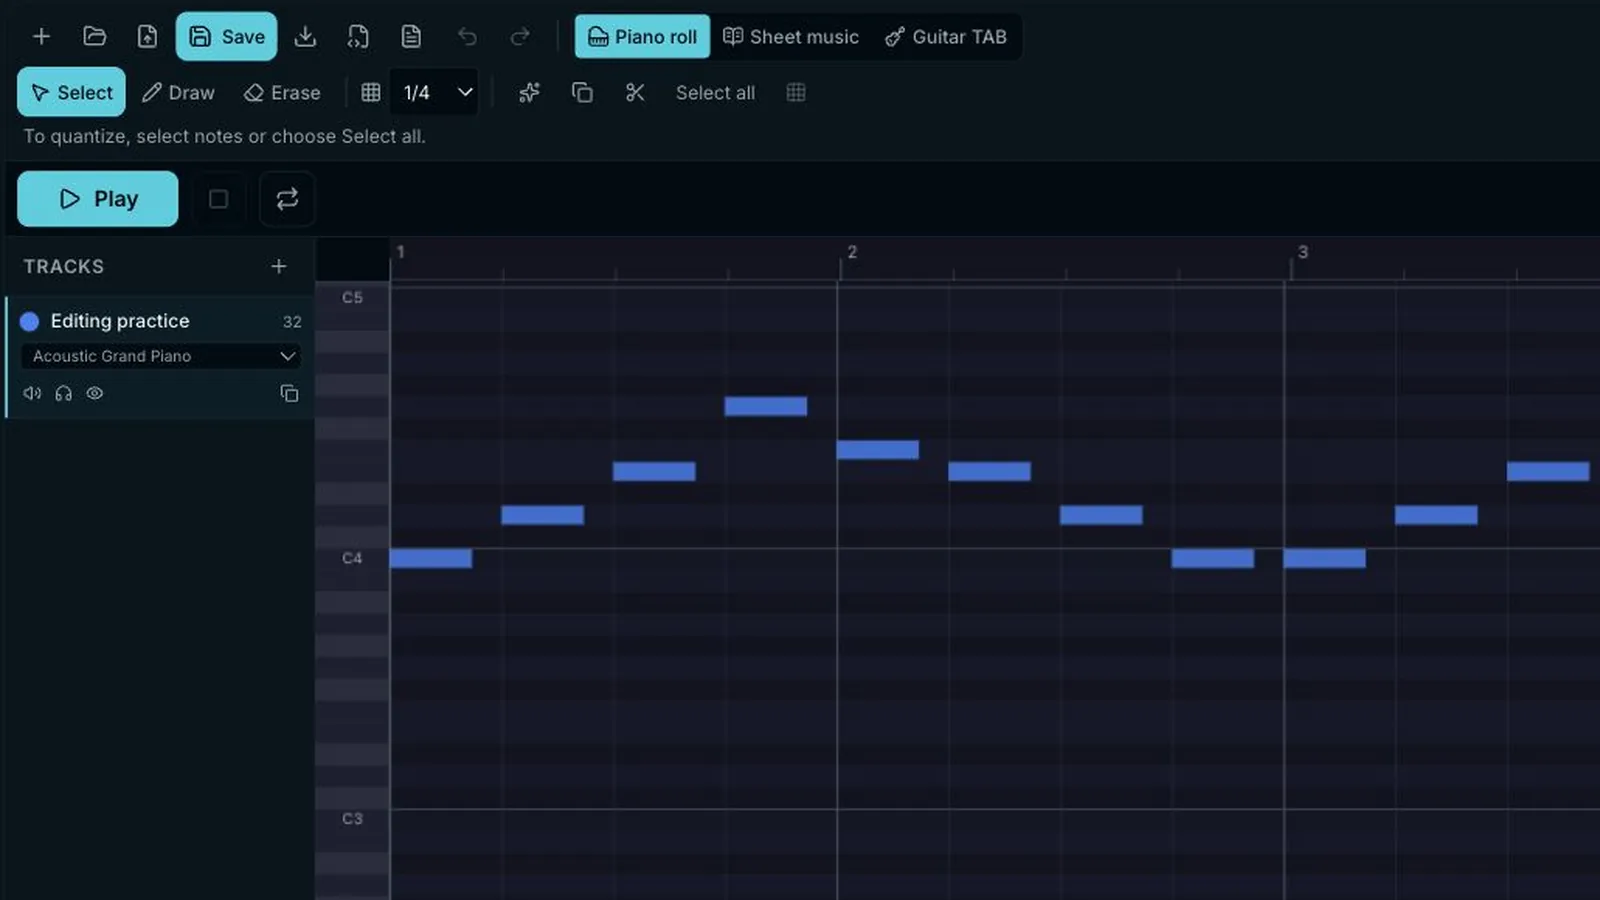1600x900 pixels.
Task: Mute the Editing practice track
Action: pos(32,393)
